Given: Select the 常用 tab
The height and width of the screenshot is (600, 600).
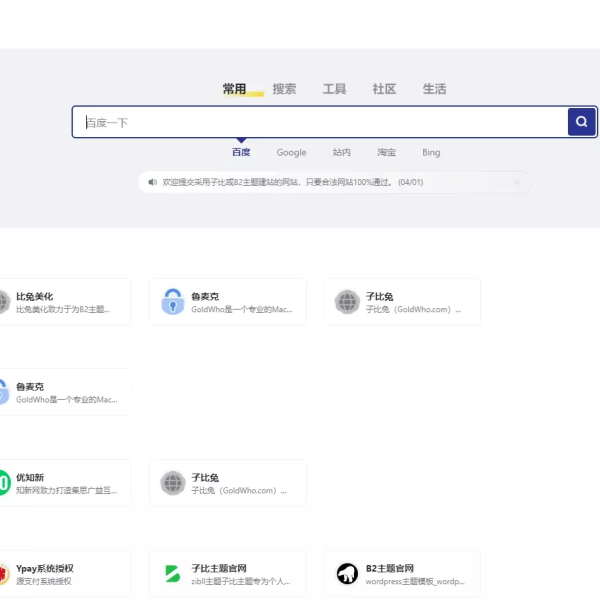Looking at the screenshot, I should (234, 89).
